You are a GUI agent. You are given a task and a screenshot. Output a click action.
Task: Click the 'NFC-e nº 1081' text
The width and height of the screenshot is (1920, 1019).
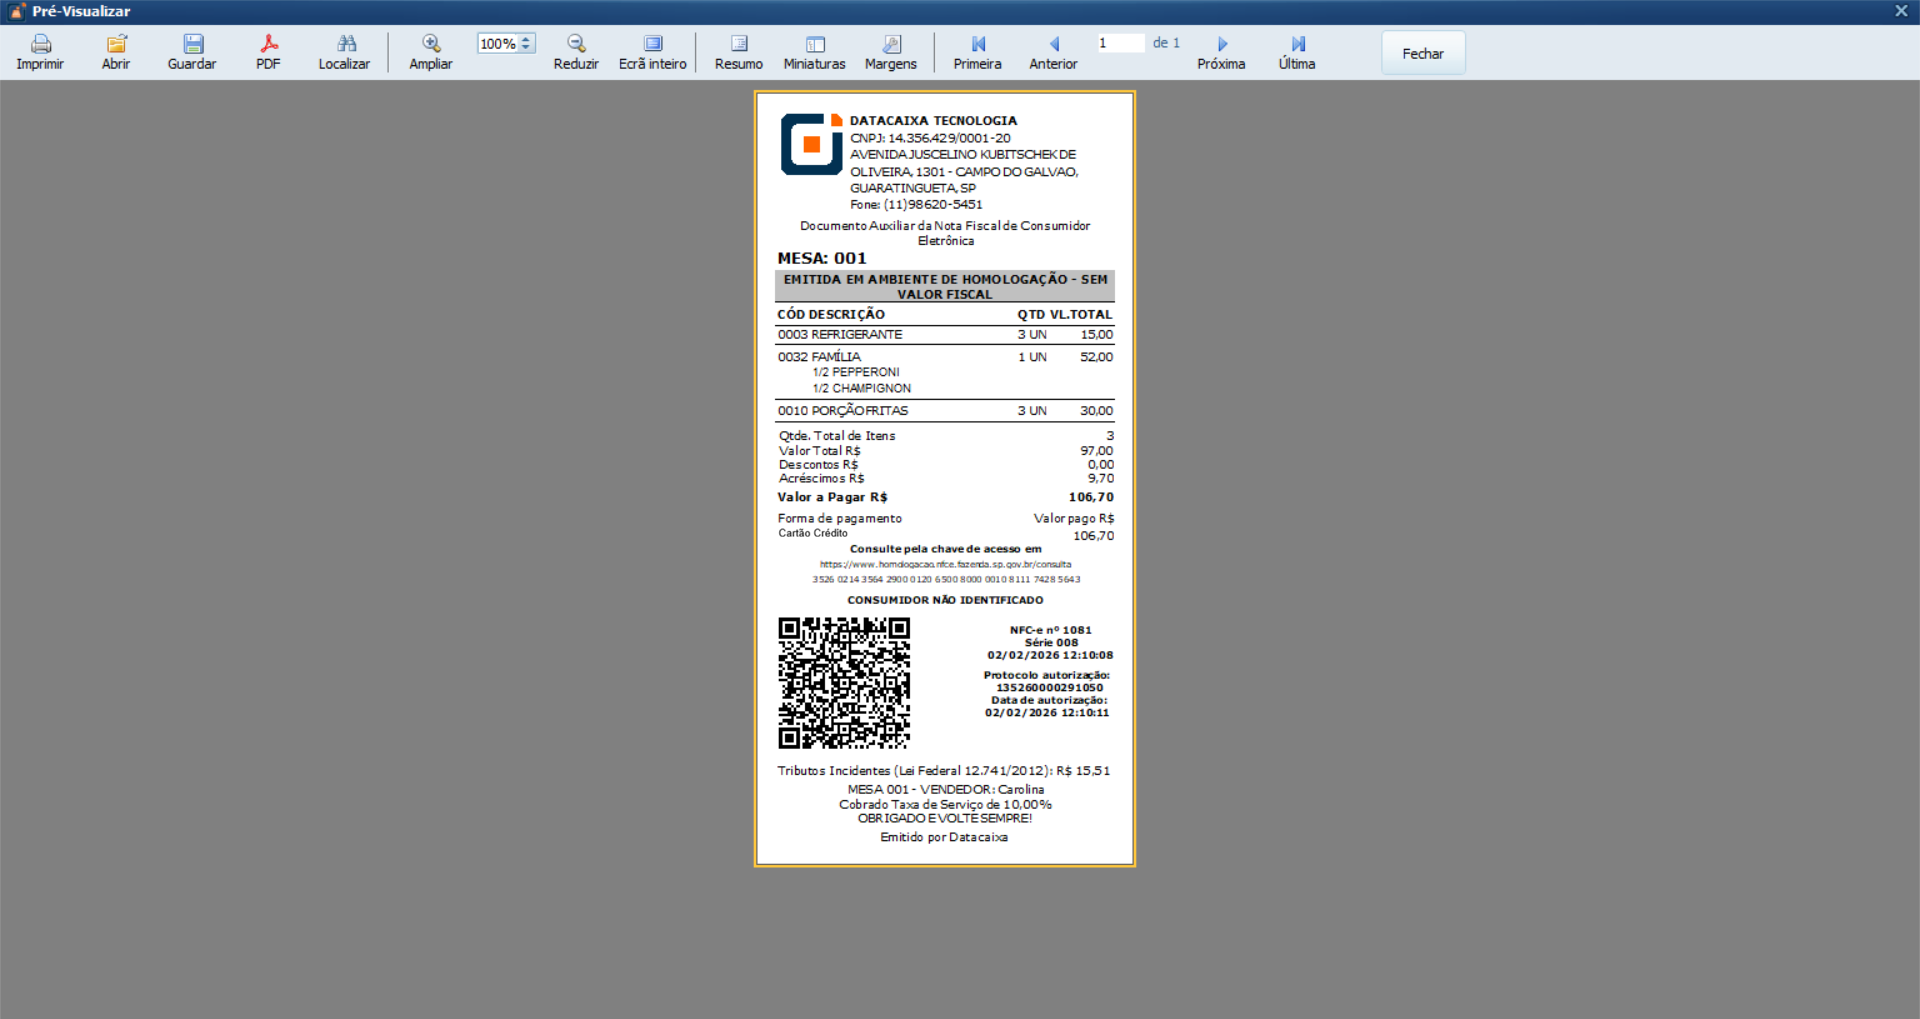(x=1050, y=630)
